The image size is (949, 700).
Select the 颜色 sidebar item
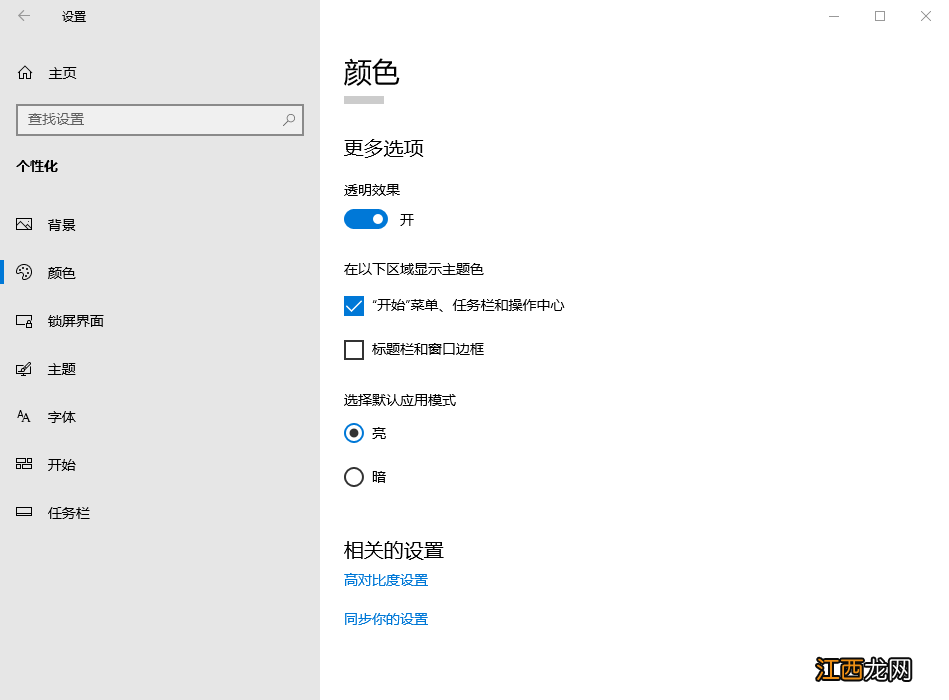click(x=160, y=272)
